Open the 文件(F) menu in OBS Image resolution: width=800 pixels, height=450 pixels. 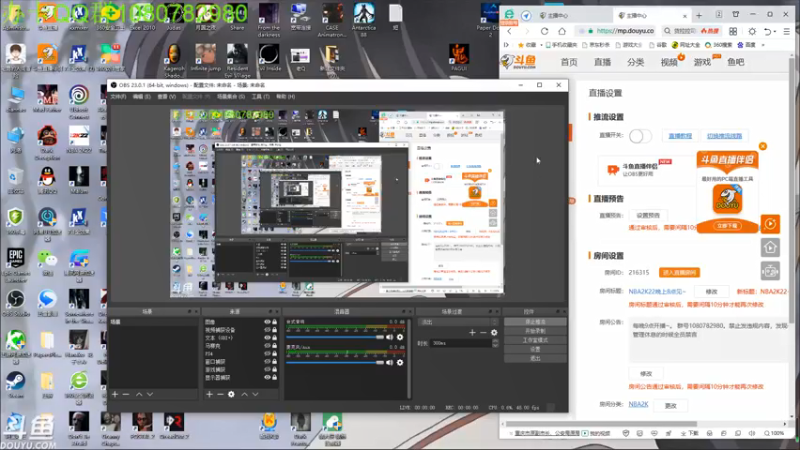(x=118, y=96)
